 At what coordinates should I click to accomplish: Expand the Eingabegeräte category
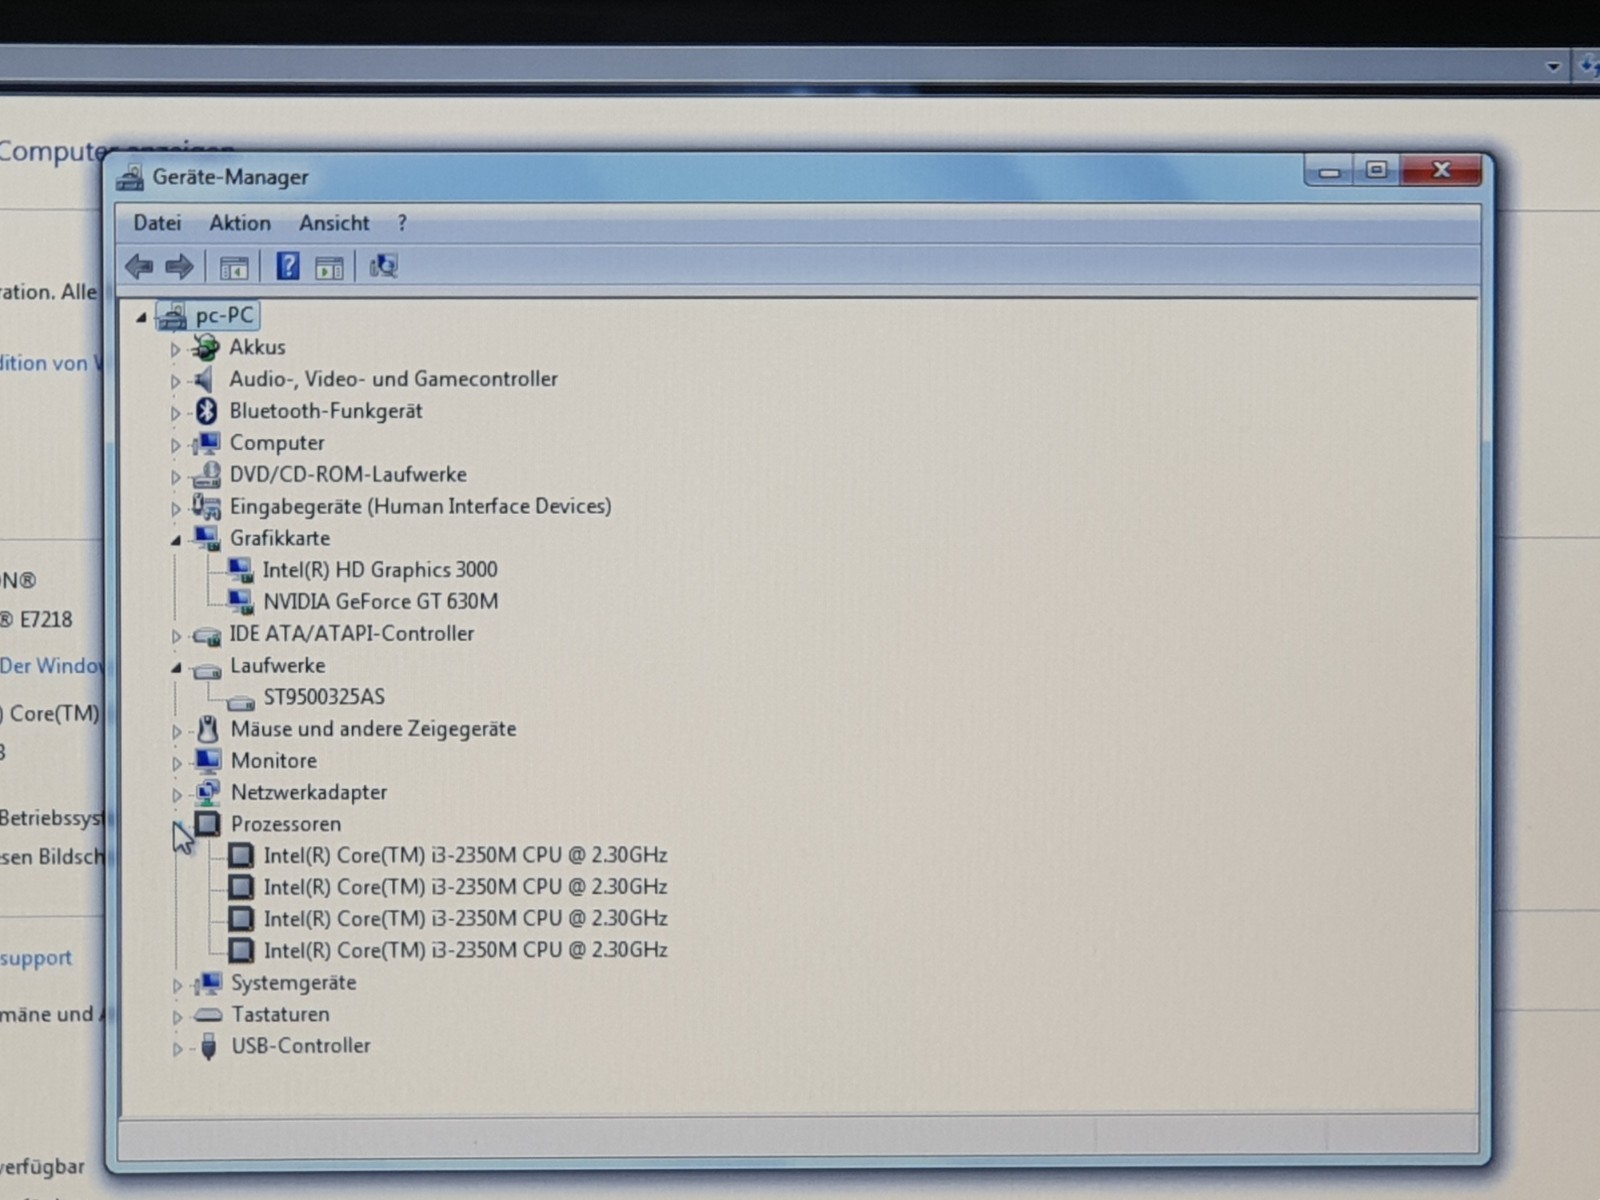tap(175, 509)
